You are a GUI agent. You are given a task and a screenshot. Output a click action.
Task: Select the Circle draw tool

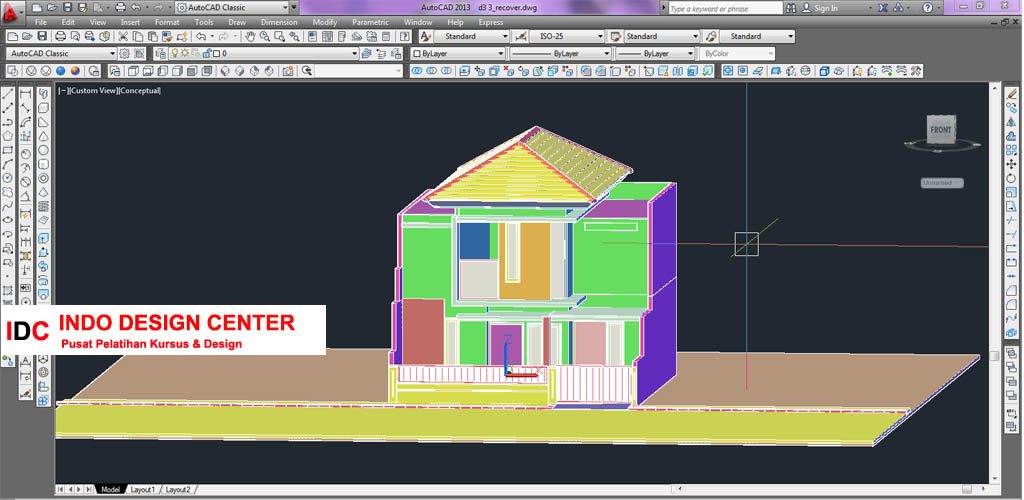(8, 178)
